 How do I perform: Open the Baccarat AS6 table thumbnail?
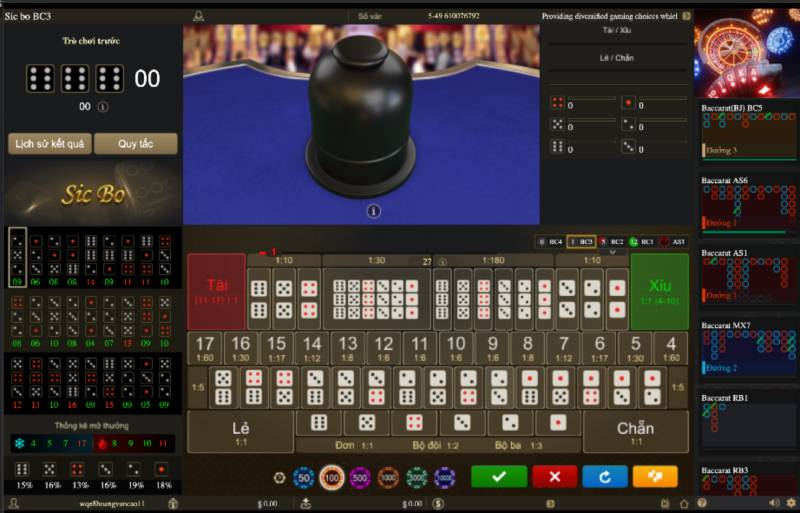pyautogui.click(x=746, y=206)
